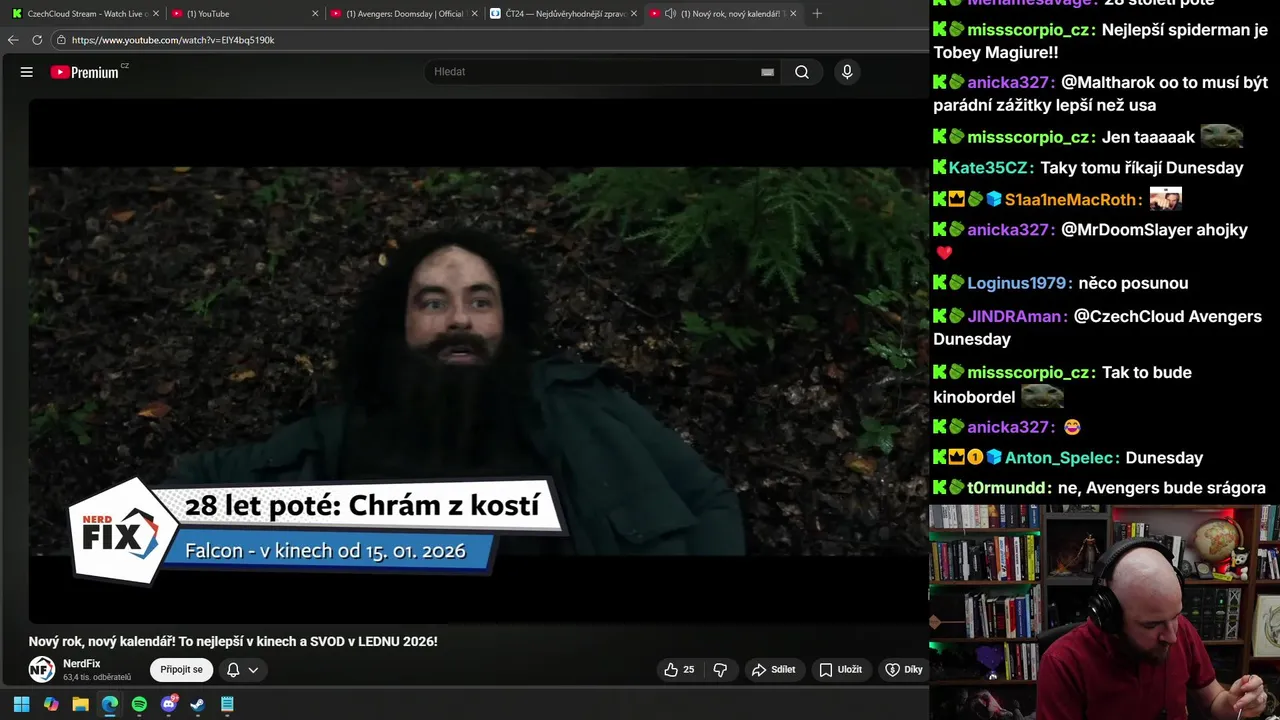Open NerdFix channel avatar
The height and width of the screenshot is (720, 1280).
pos(41,669)
